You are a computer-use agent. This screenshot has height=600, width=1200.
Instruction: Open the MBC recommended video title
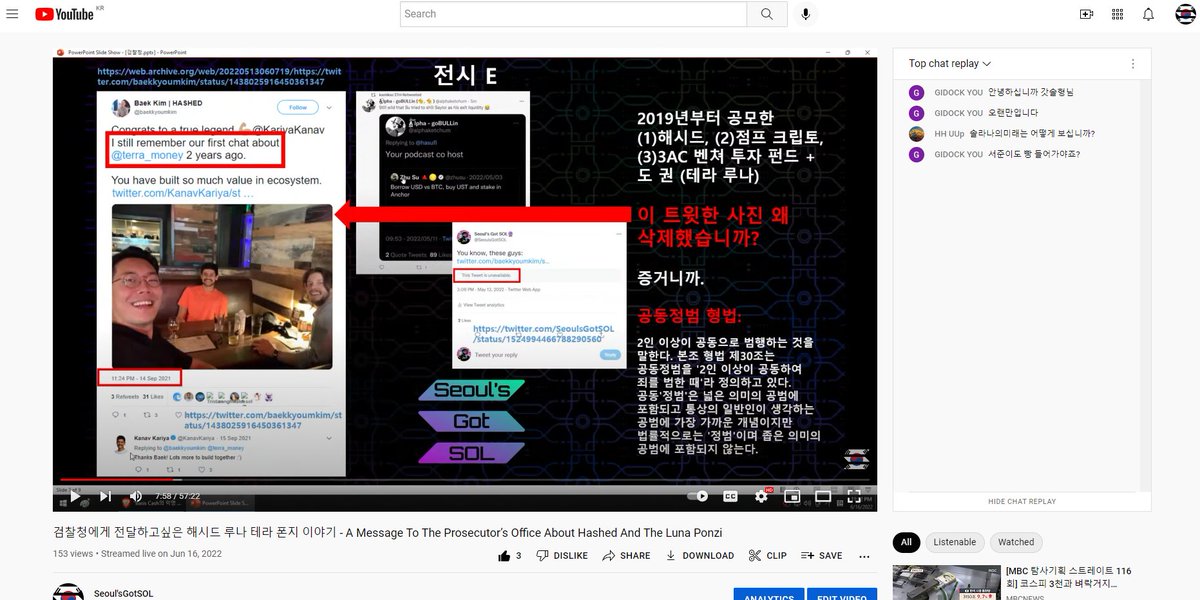pyautogui.click(x=1068, y=577)
